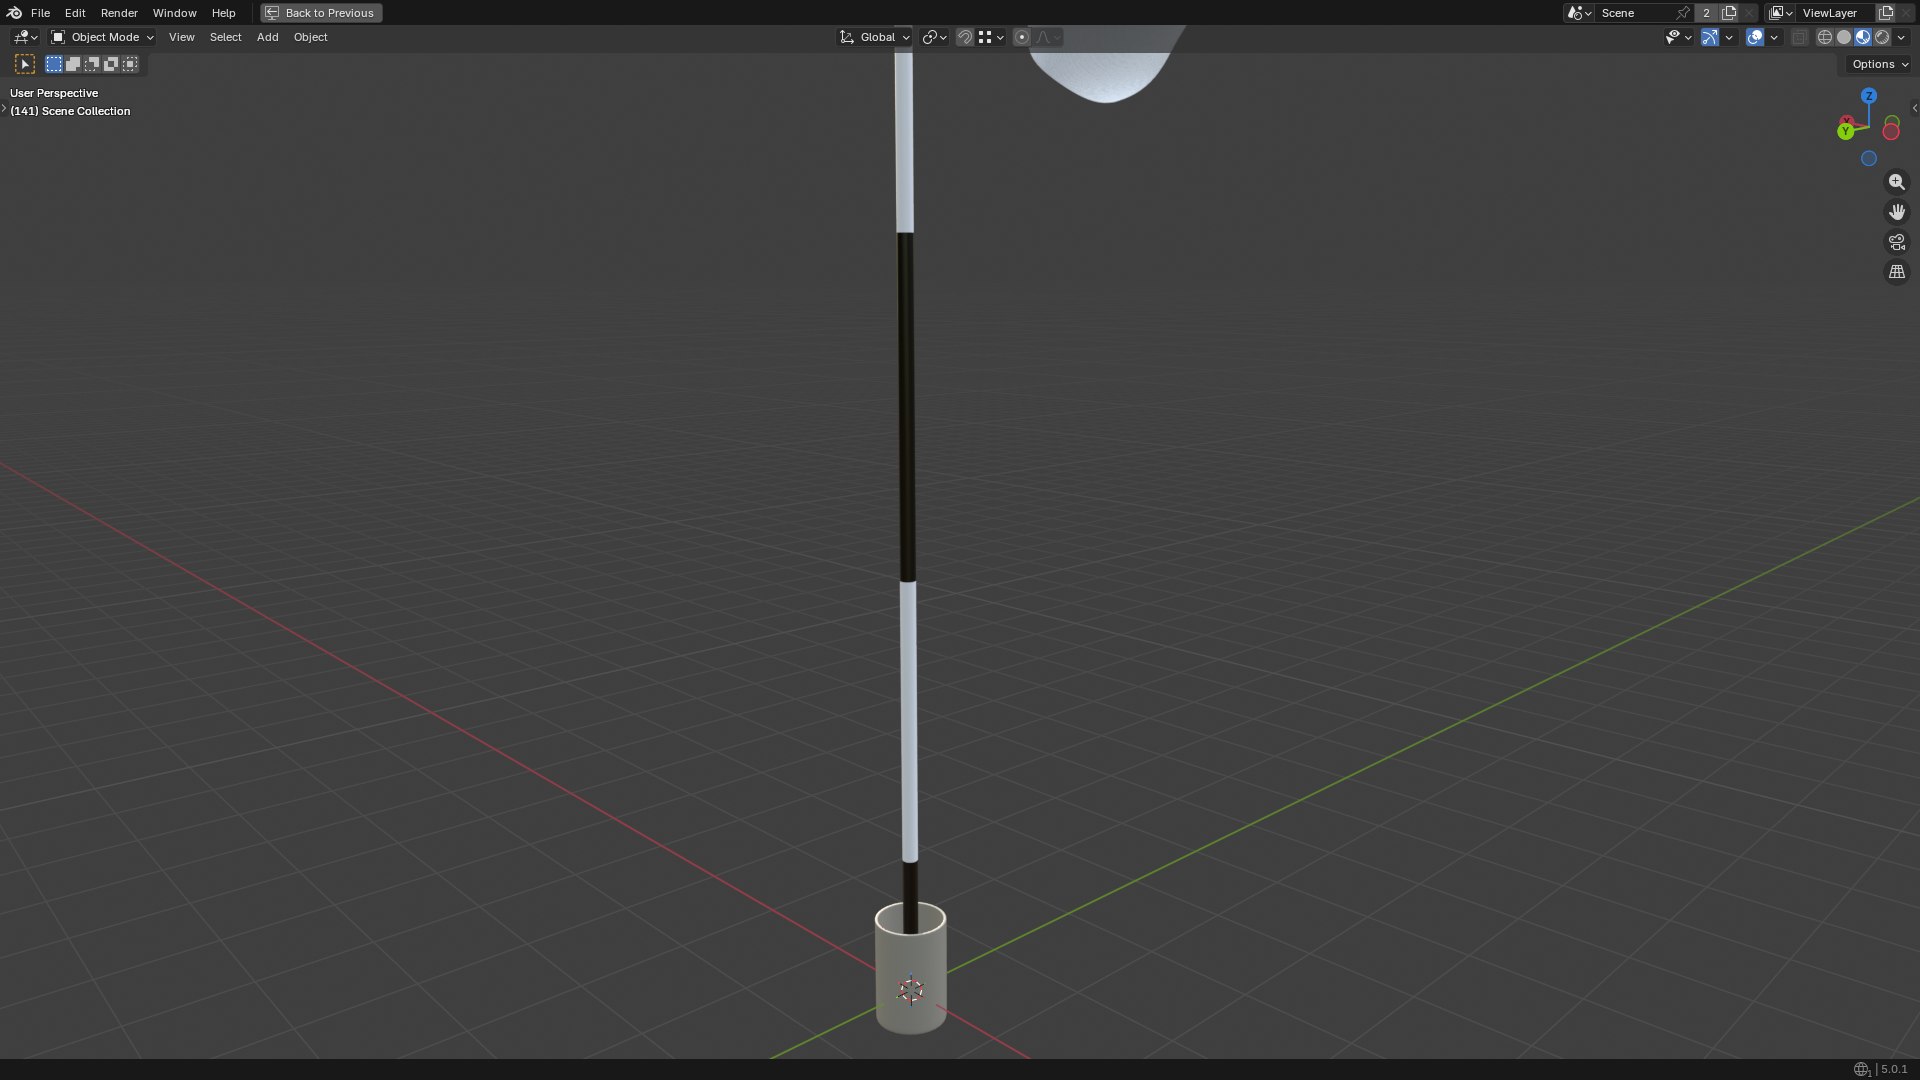
Task: Click the blue negative Z axis gizmo circle
Action: coord(1868,158)
